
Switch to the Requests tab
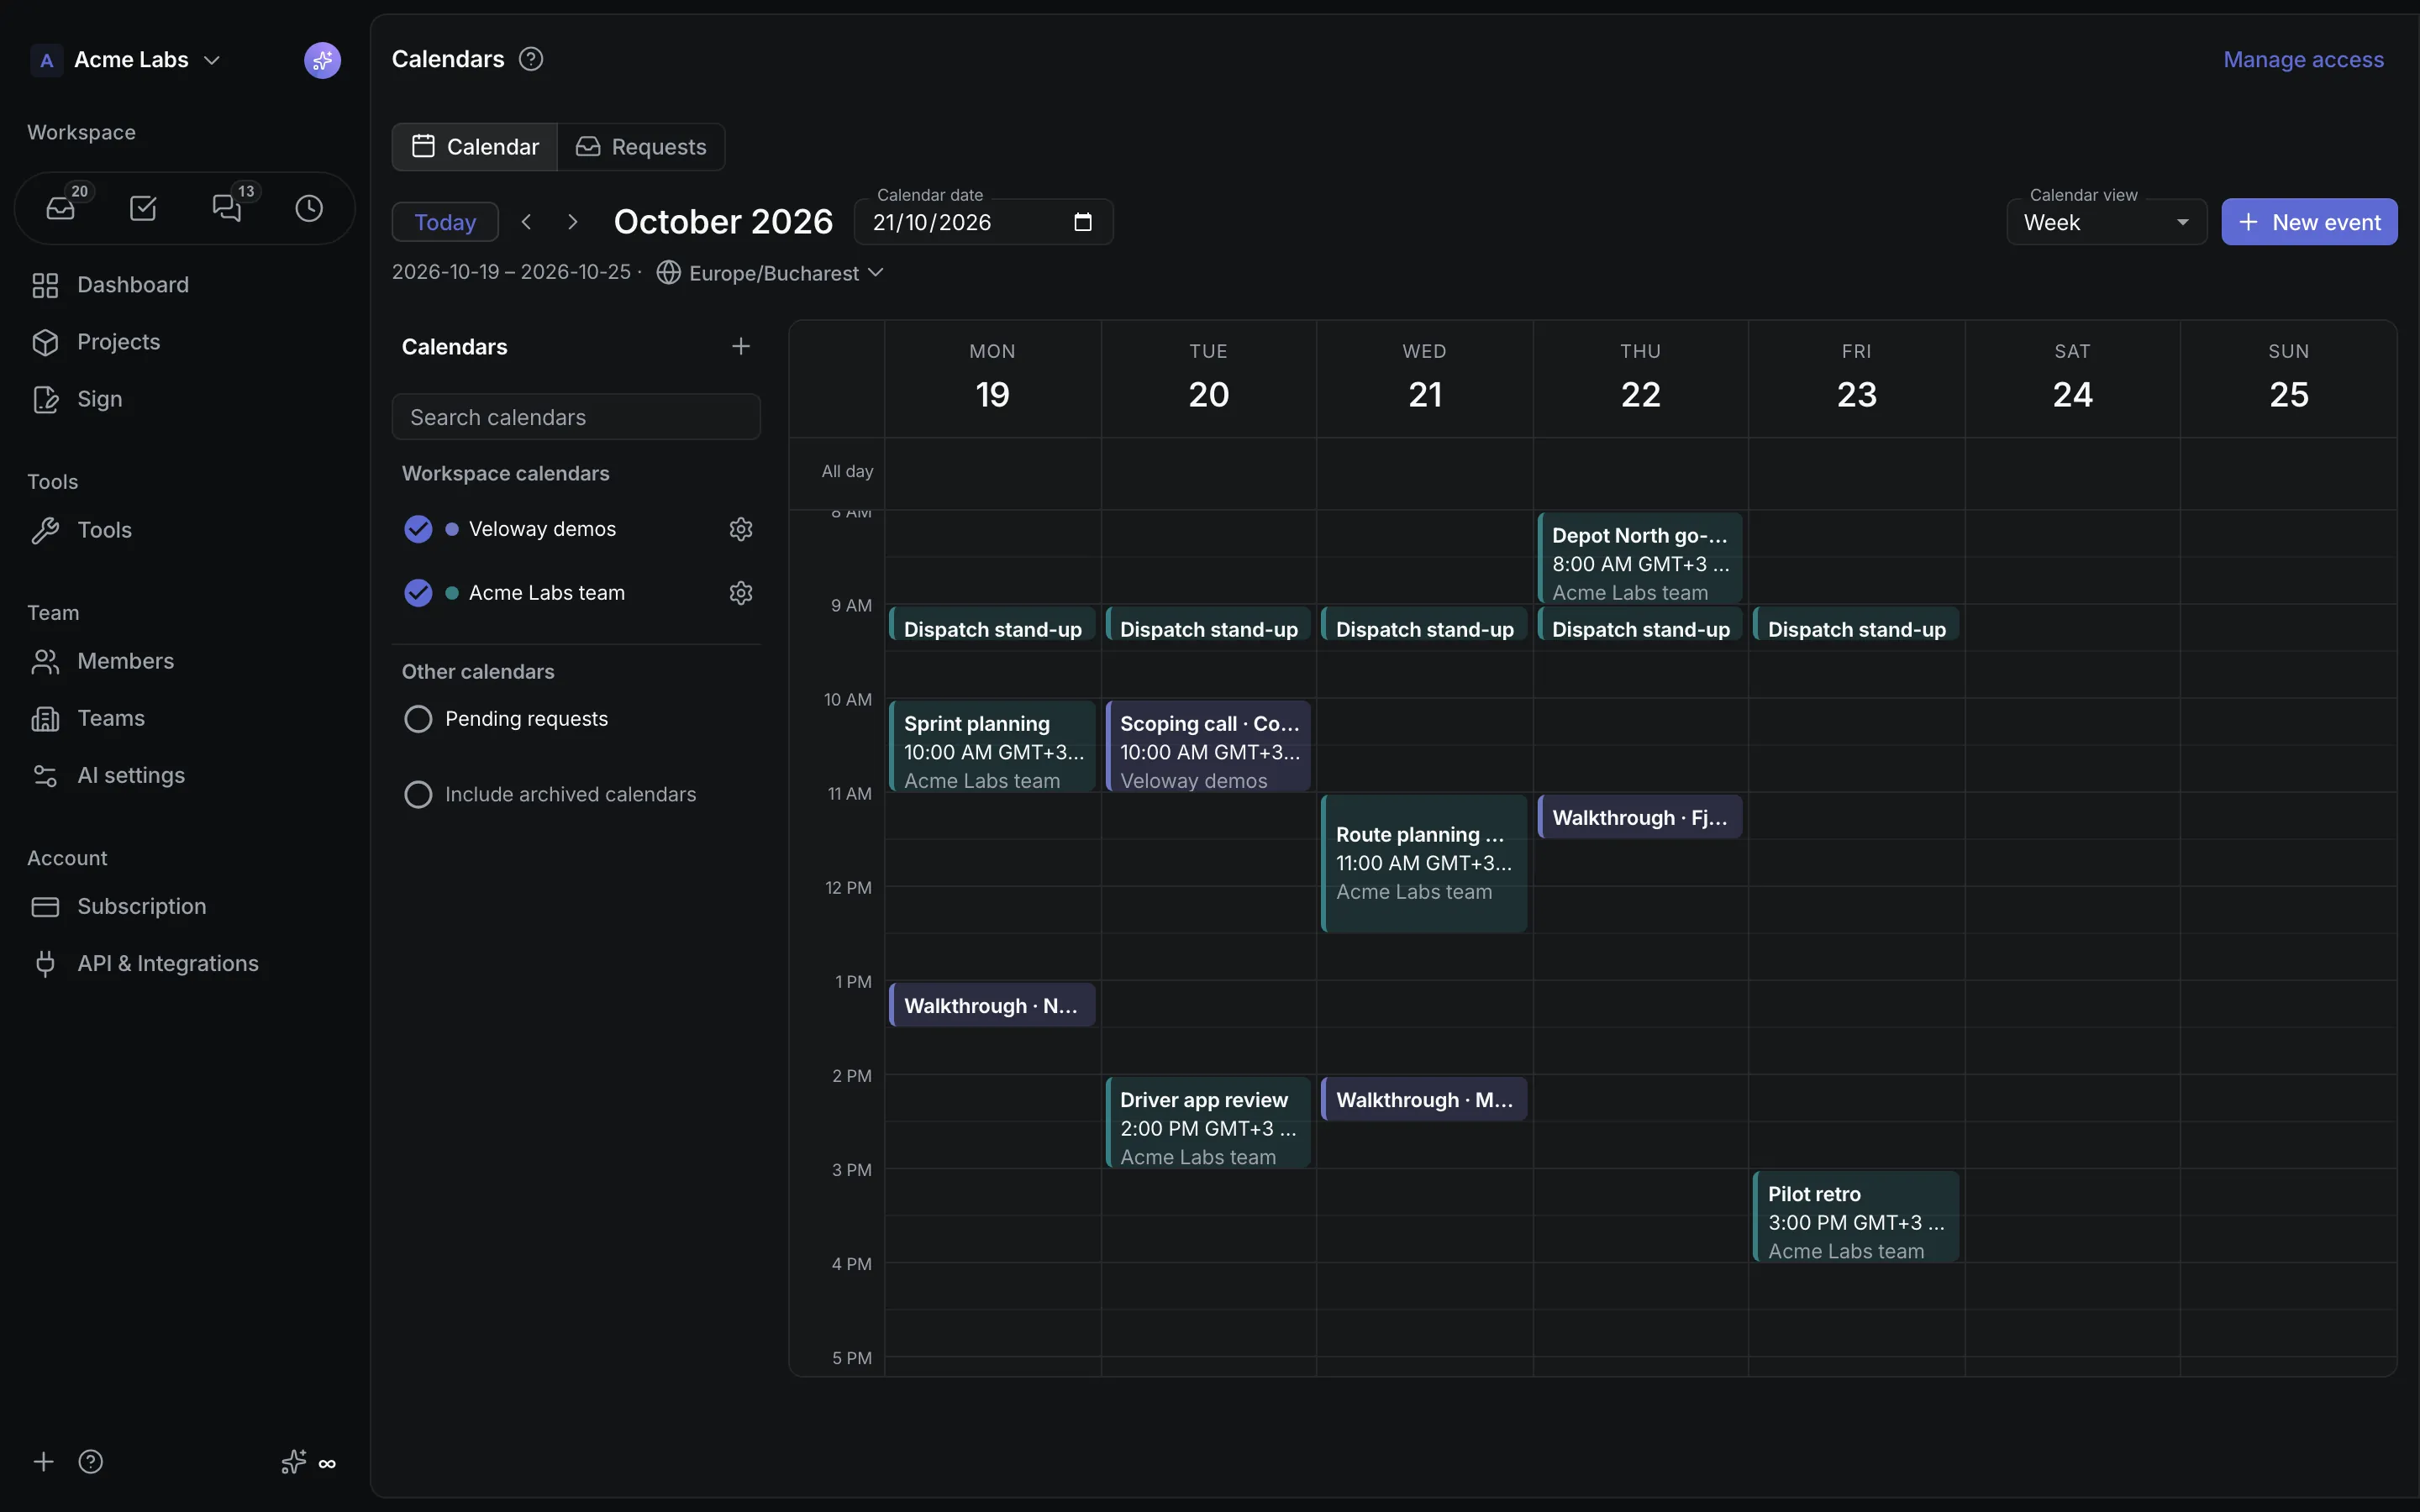[x=641, y=147]
